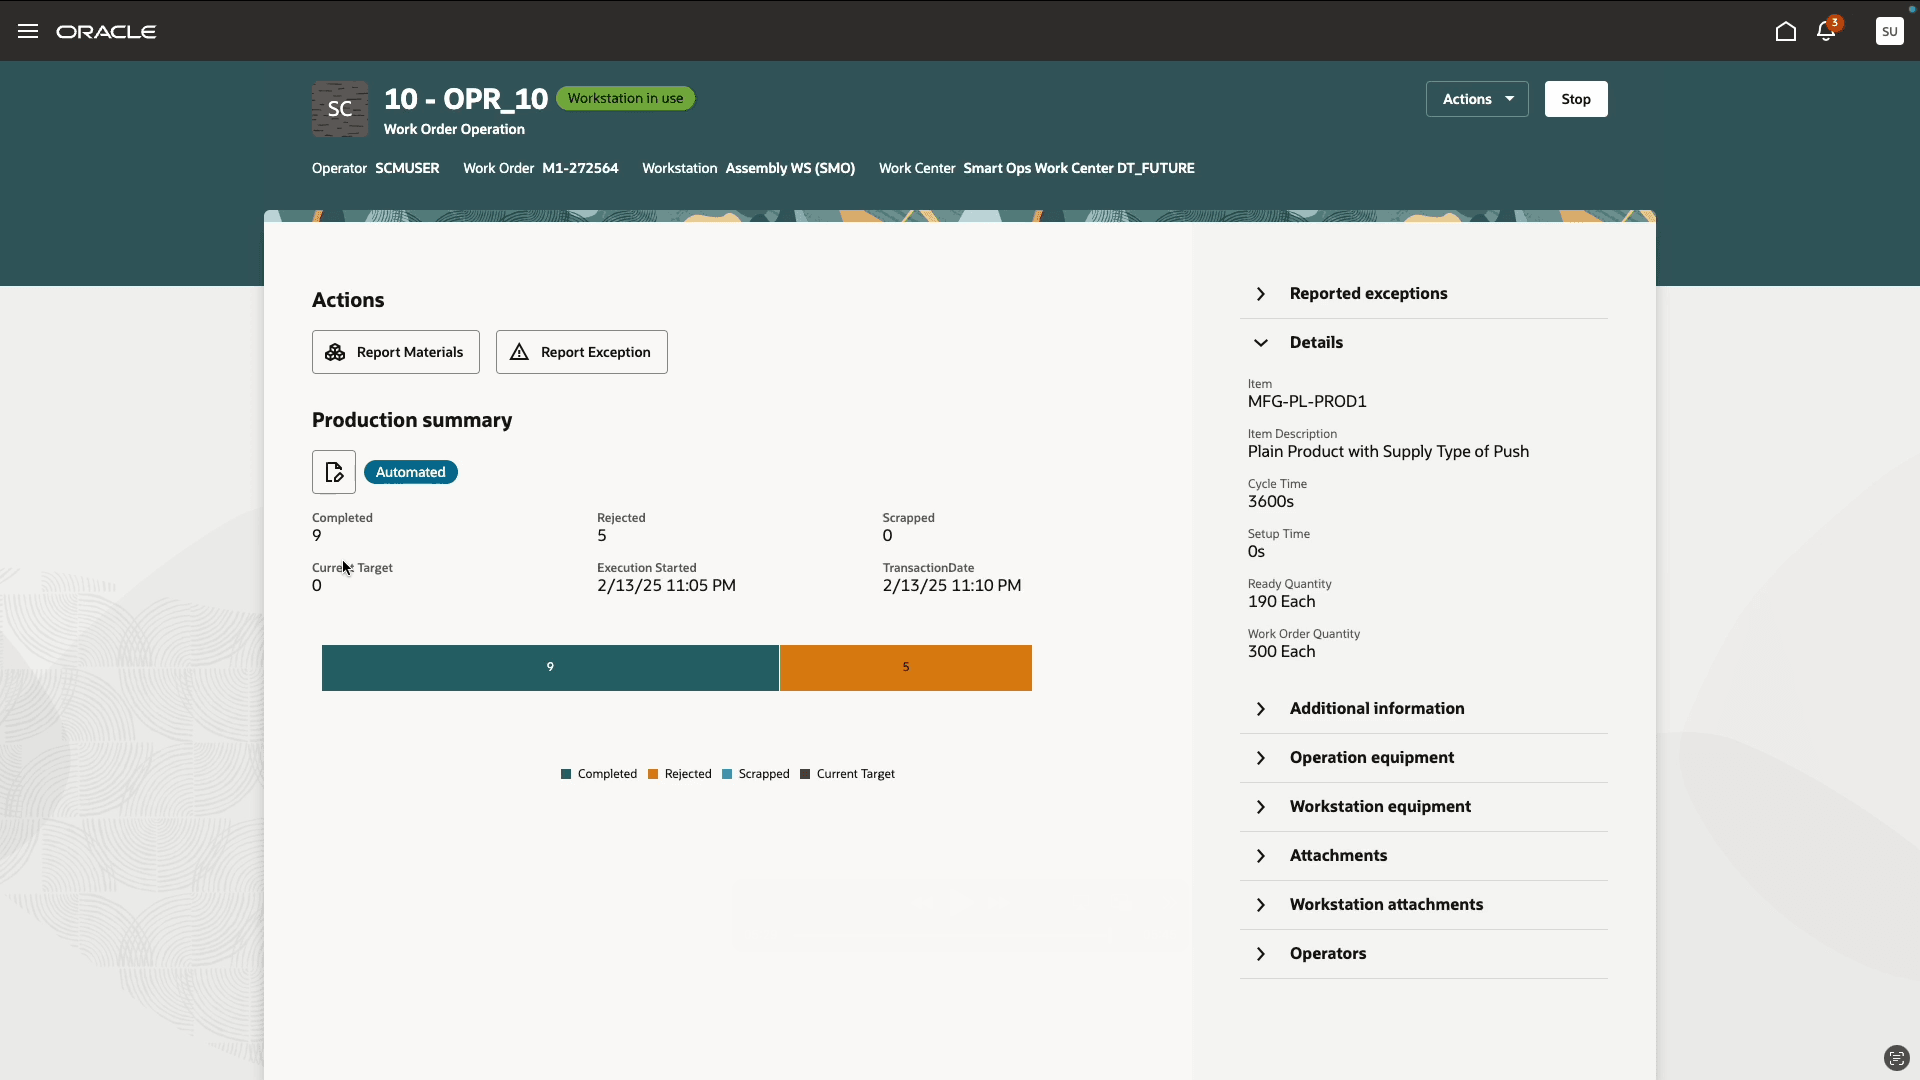Collapse the Details section

pyautogui.click(x=1316, y=343)
